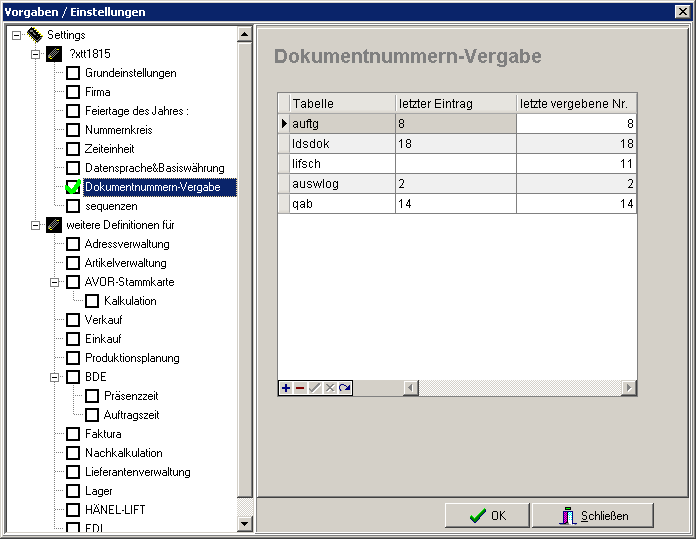Collapse the BDE tree branch
Screen dimensions: 696x539
[55, 377]
